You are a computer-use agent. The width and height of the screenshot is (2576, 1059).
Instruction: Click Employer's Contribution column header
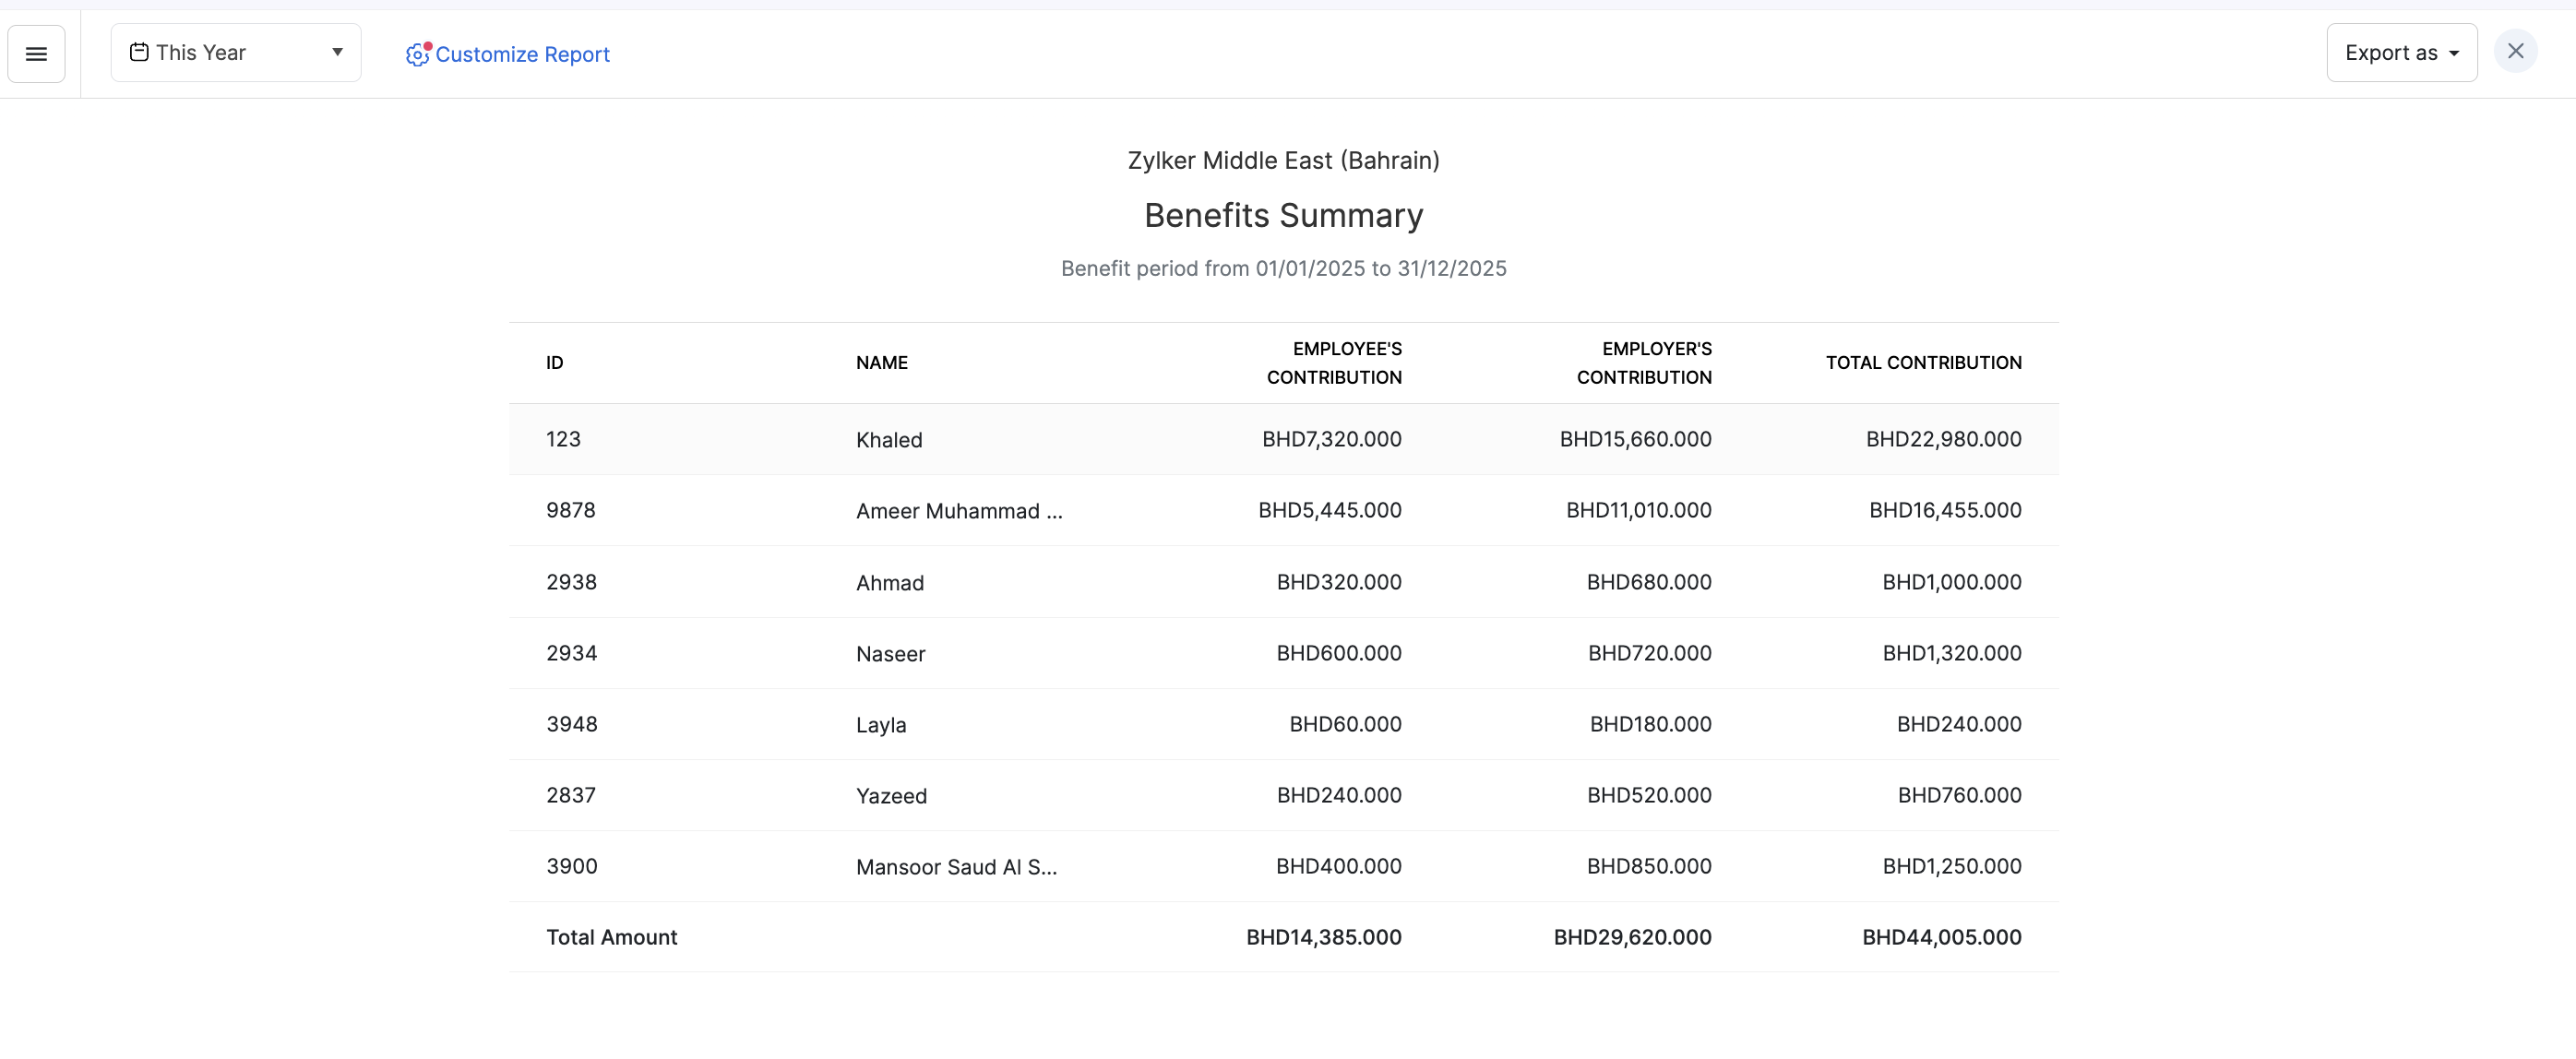pos(1643,363)
